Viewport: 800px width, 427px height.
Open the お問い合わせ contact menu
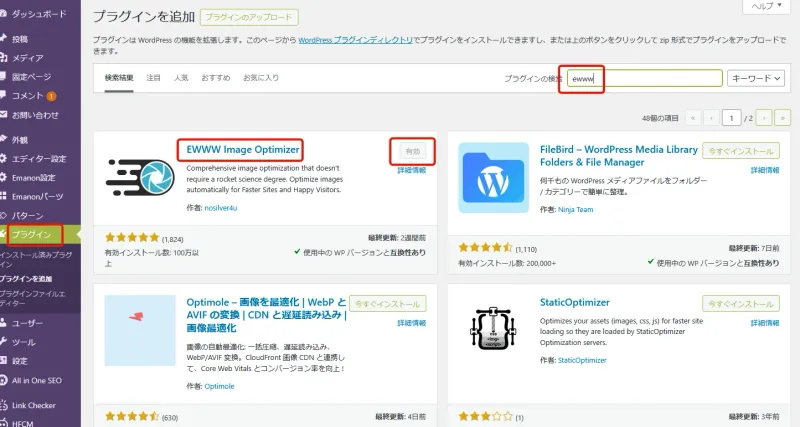[35, 115]
